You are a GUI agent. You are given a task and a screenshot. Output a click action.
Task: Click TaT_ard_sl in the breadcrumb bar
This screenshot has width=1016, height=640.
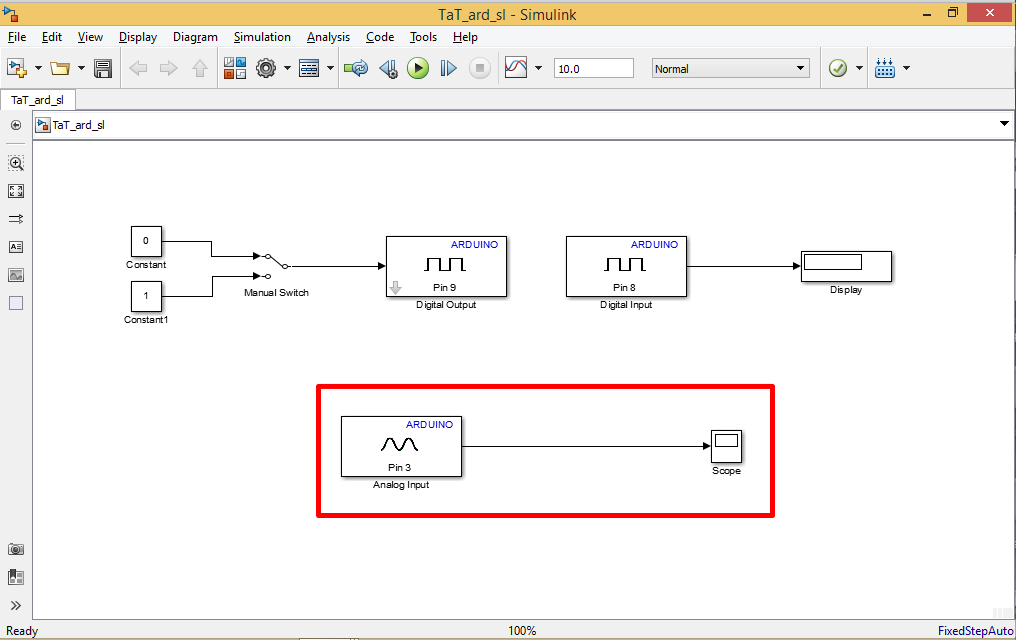pyautogui.click(x=78, y=125)
